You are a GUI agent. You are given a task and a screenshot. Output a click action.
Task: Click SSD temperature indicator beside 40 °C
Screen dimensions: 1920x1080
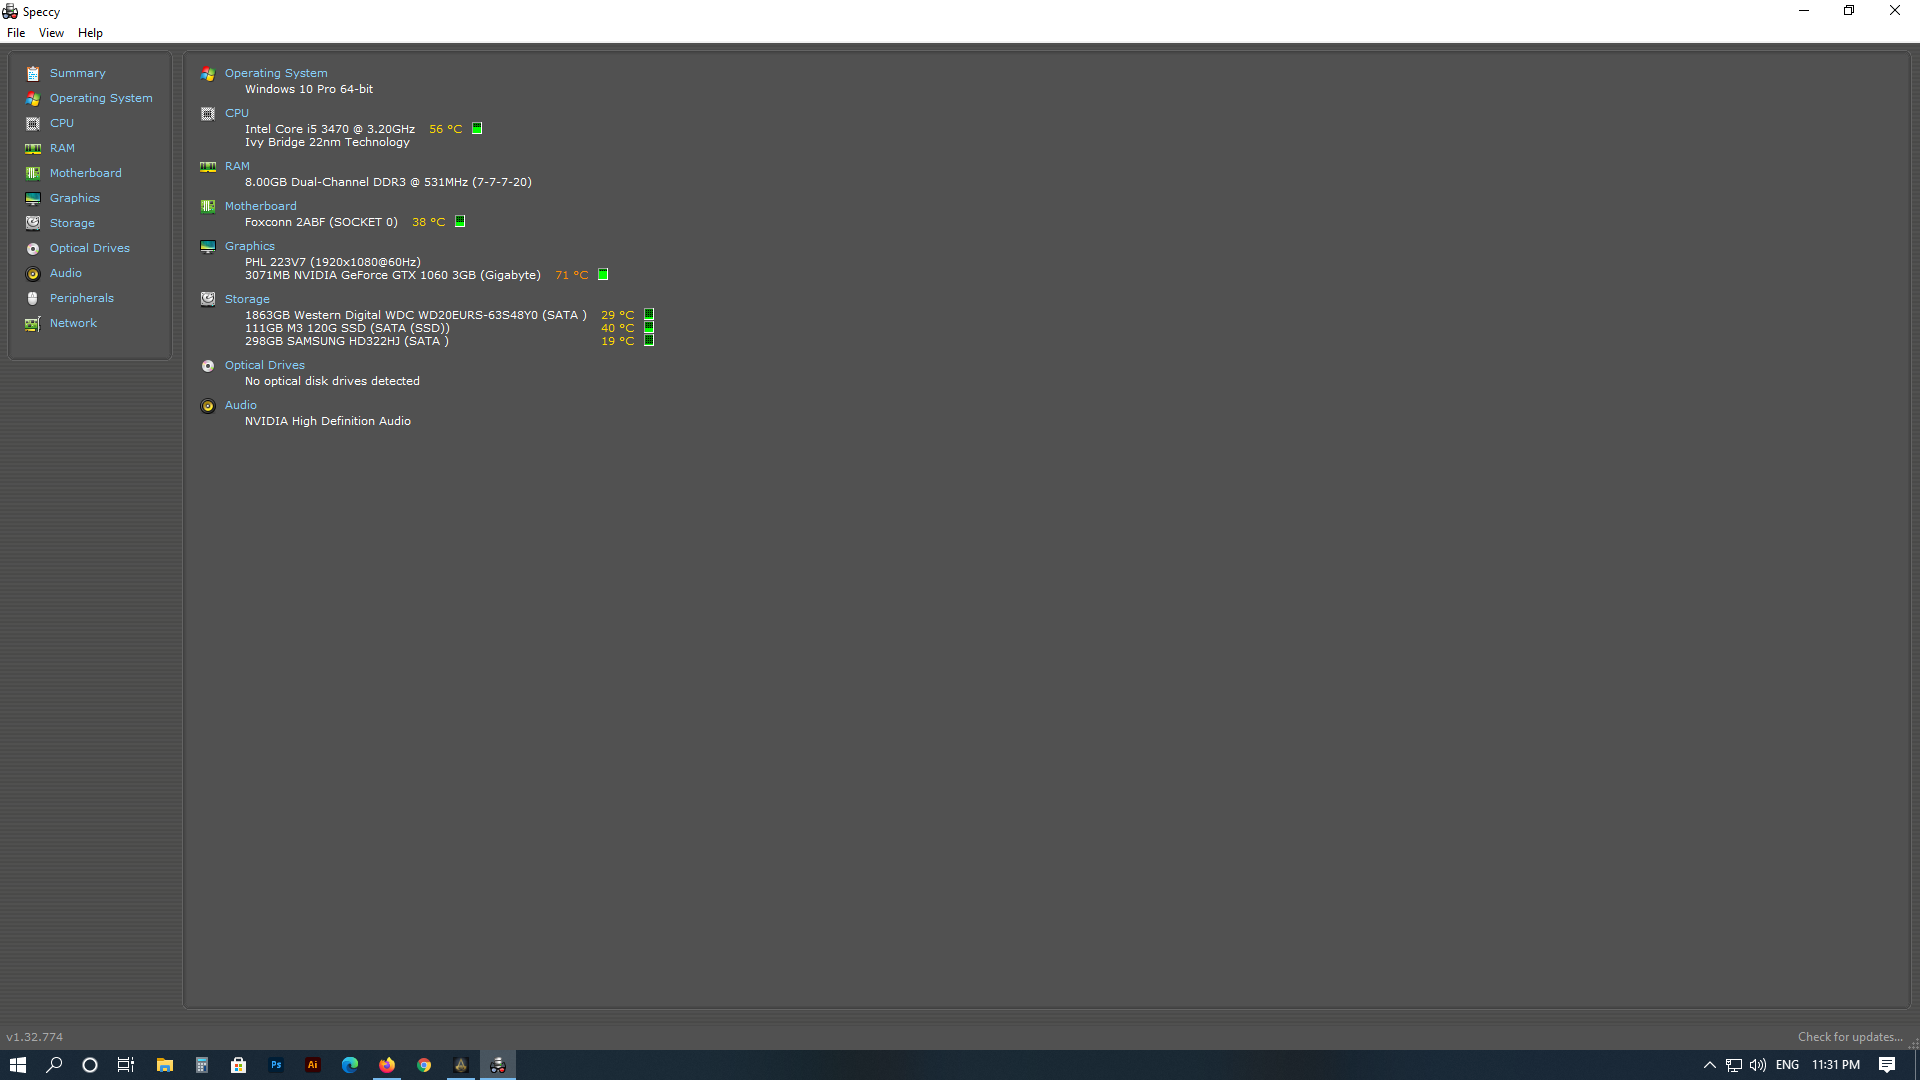(x=649, y=328)
